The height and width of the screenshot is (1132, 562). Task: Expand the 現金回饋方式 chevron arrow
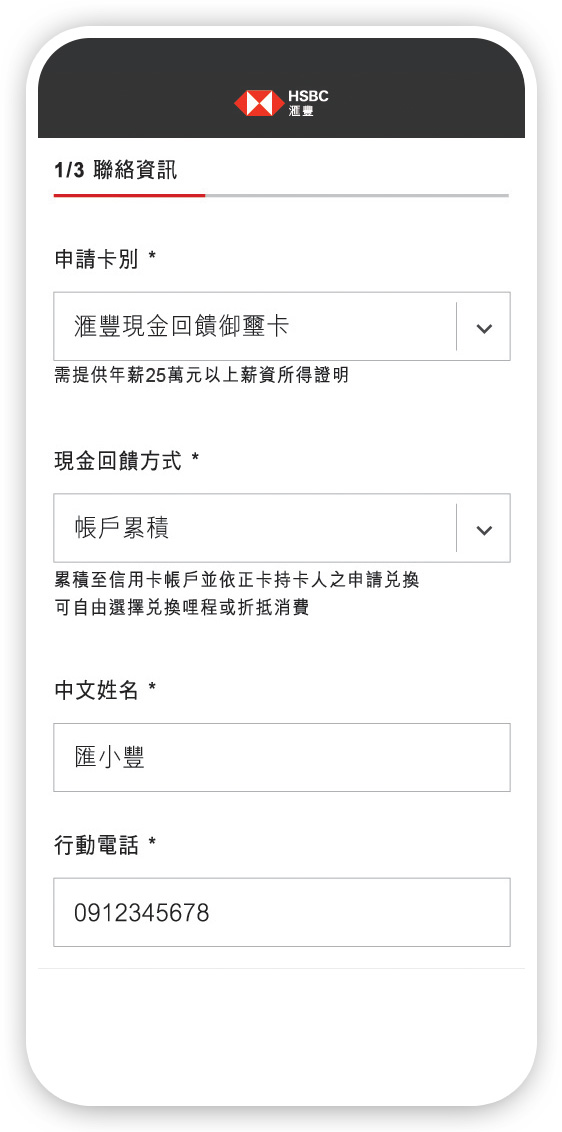pyautogui.click(x=484, y=530)
